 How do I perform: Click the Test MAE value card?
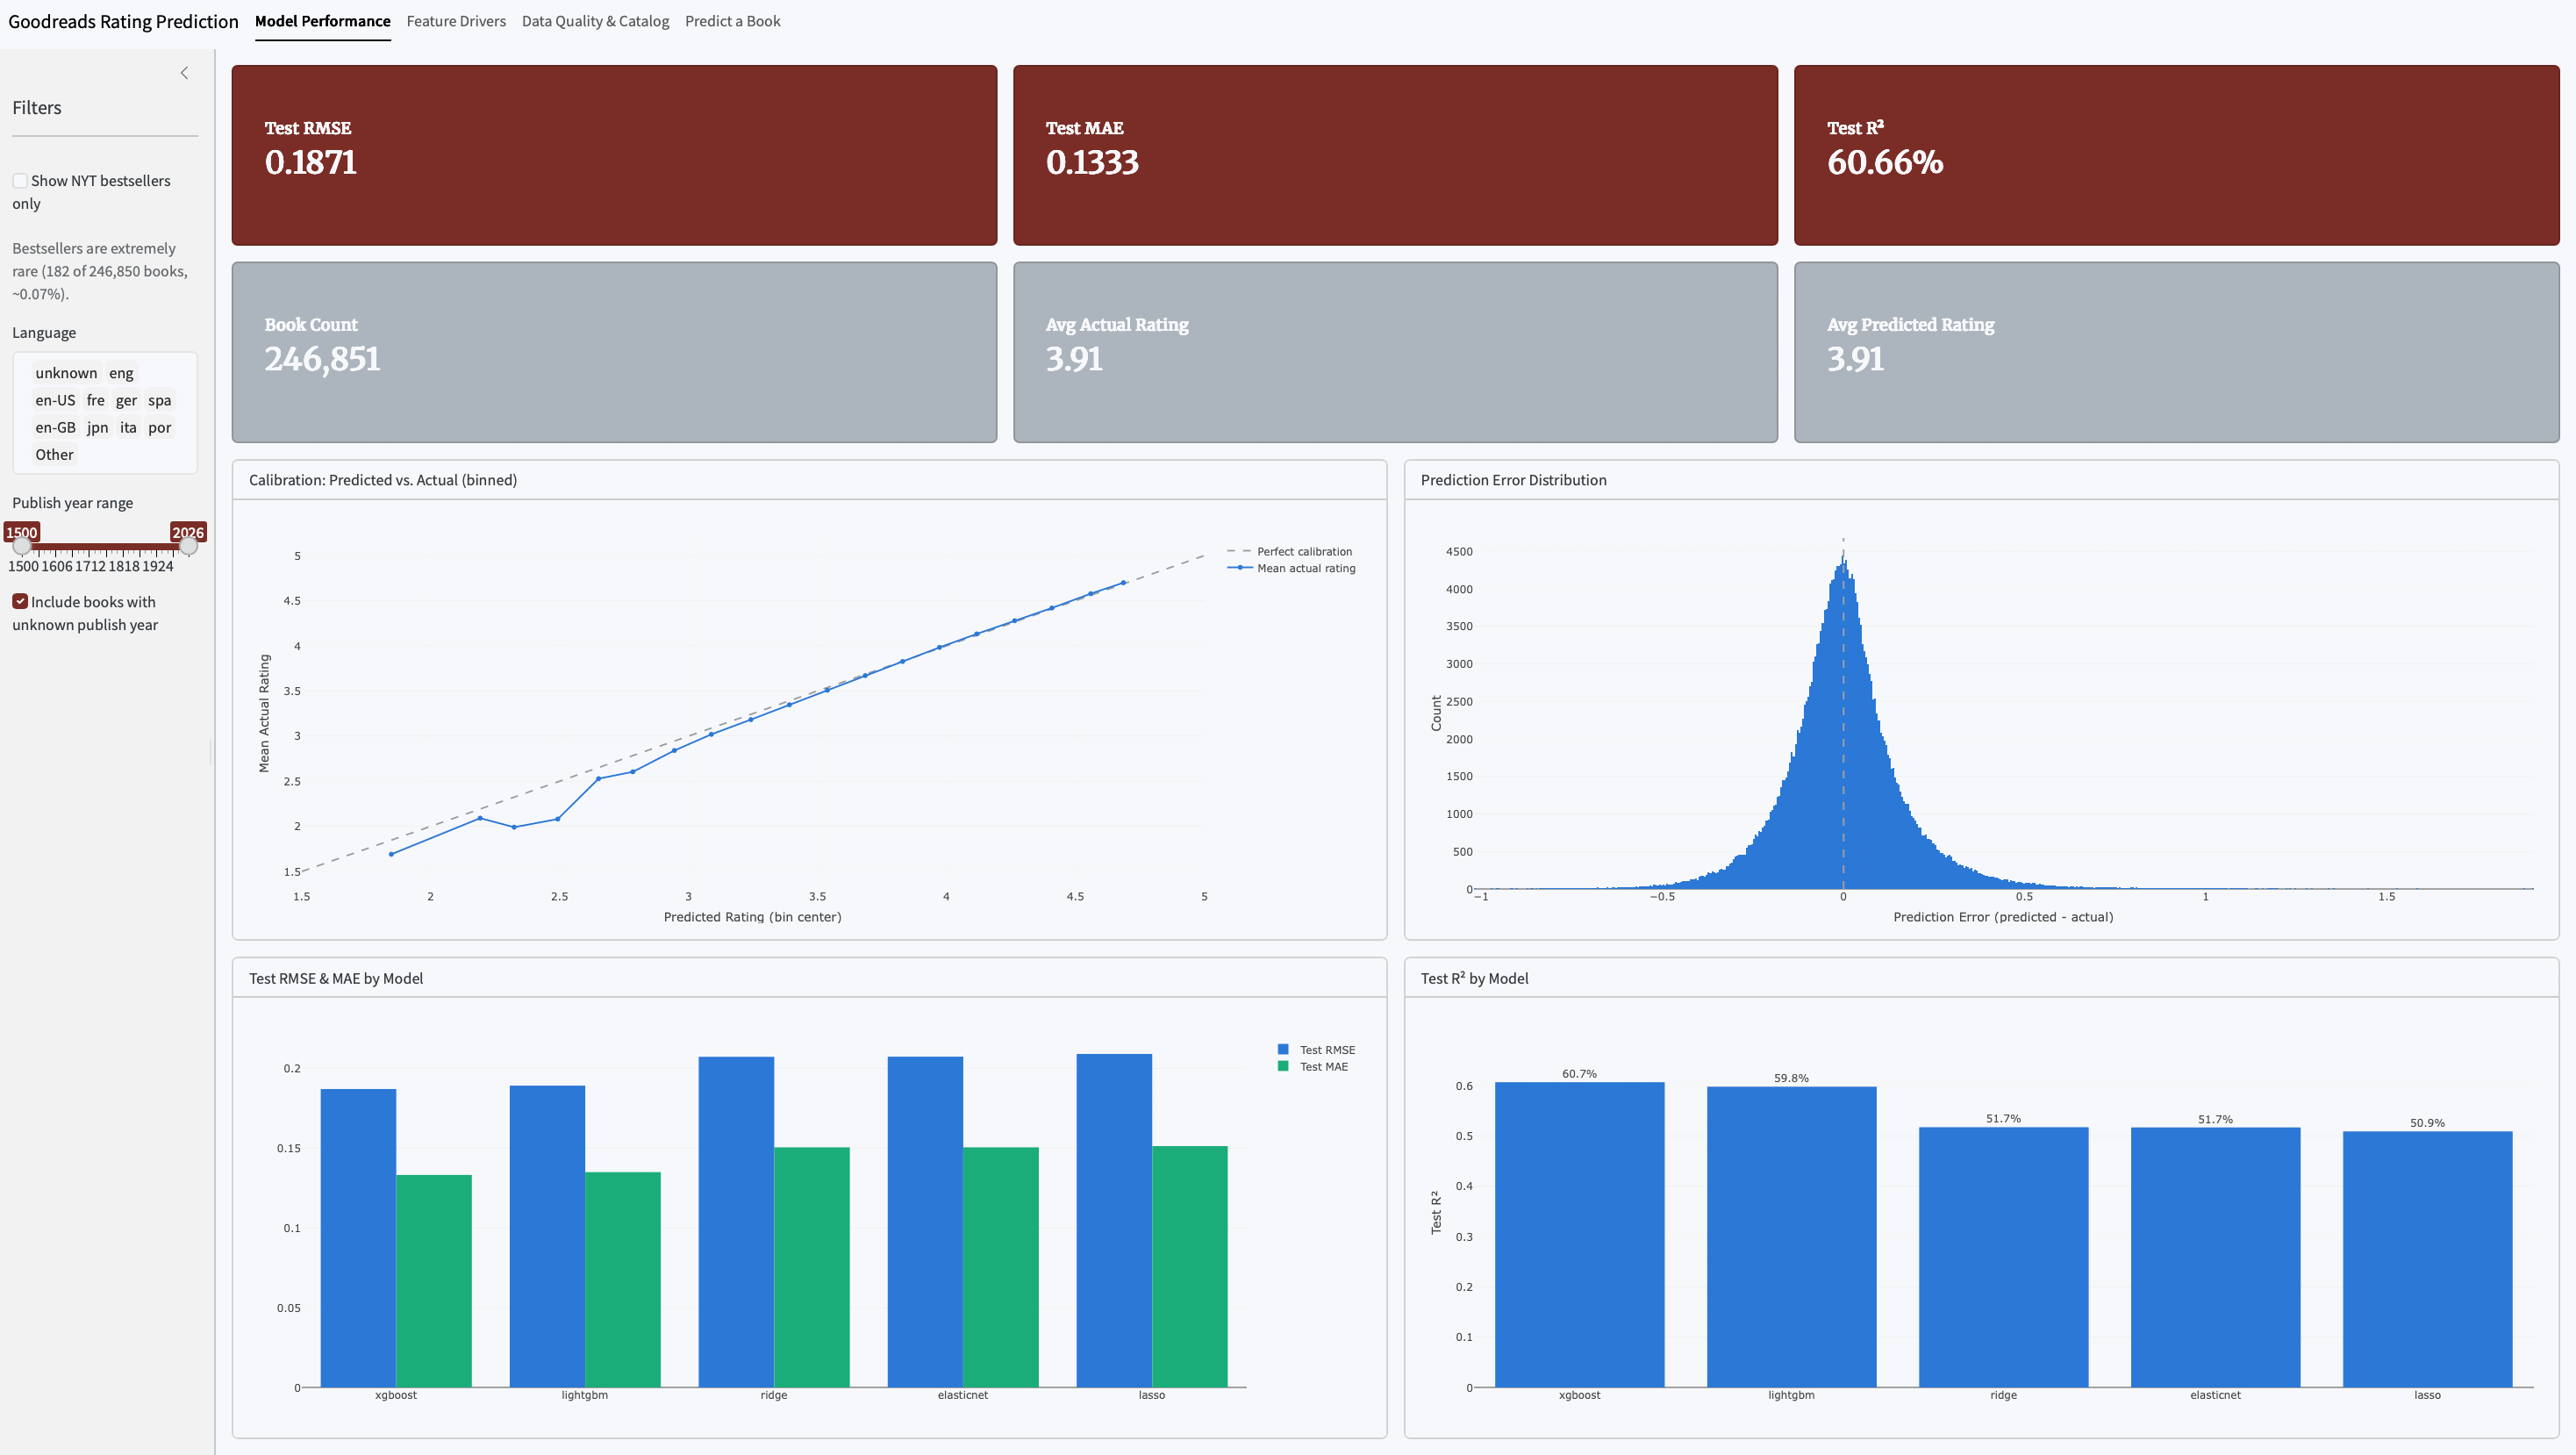pos(1395,155)
